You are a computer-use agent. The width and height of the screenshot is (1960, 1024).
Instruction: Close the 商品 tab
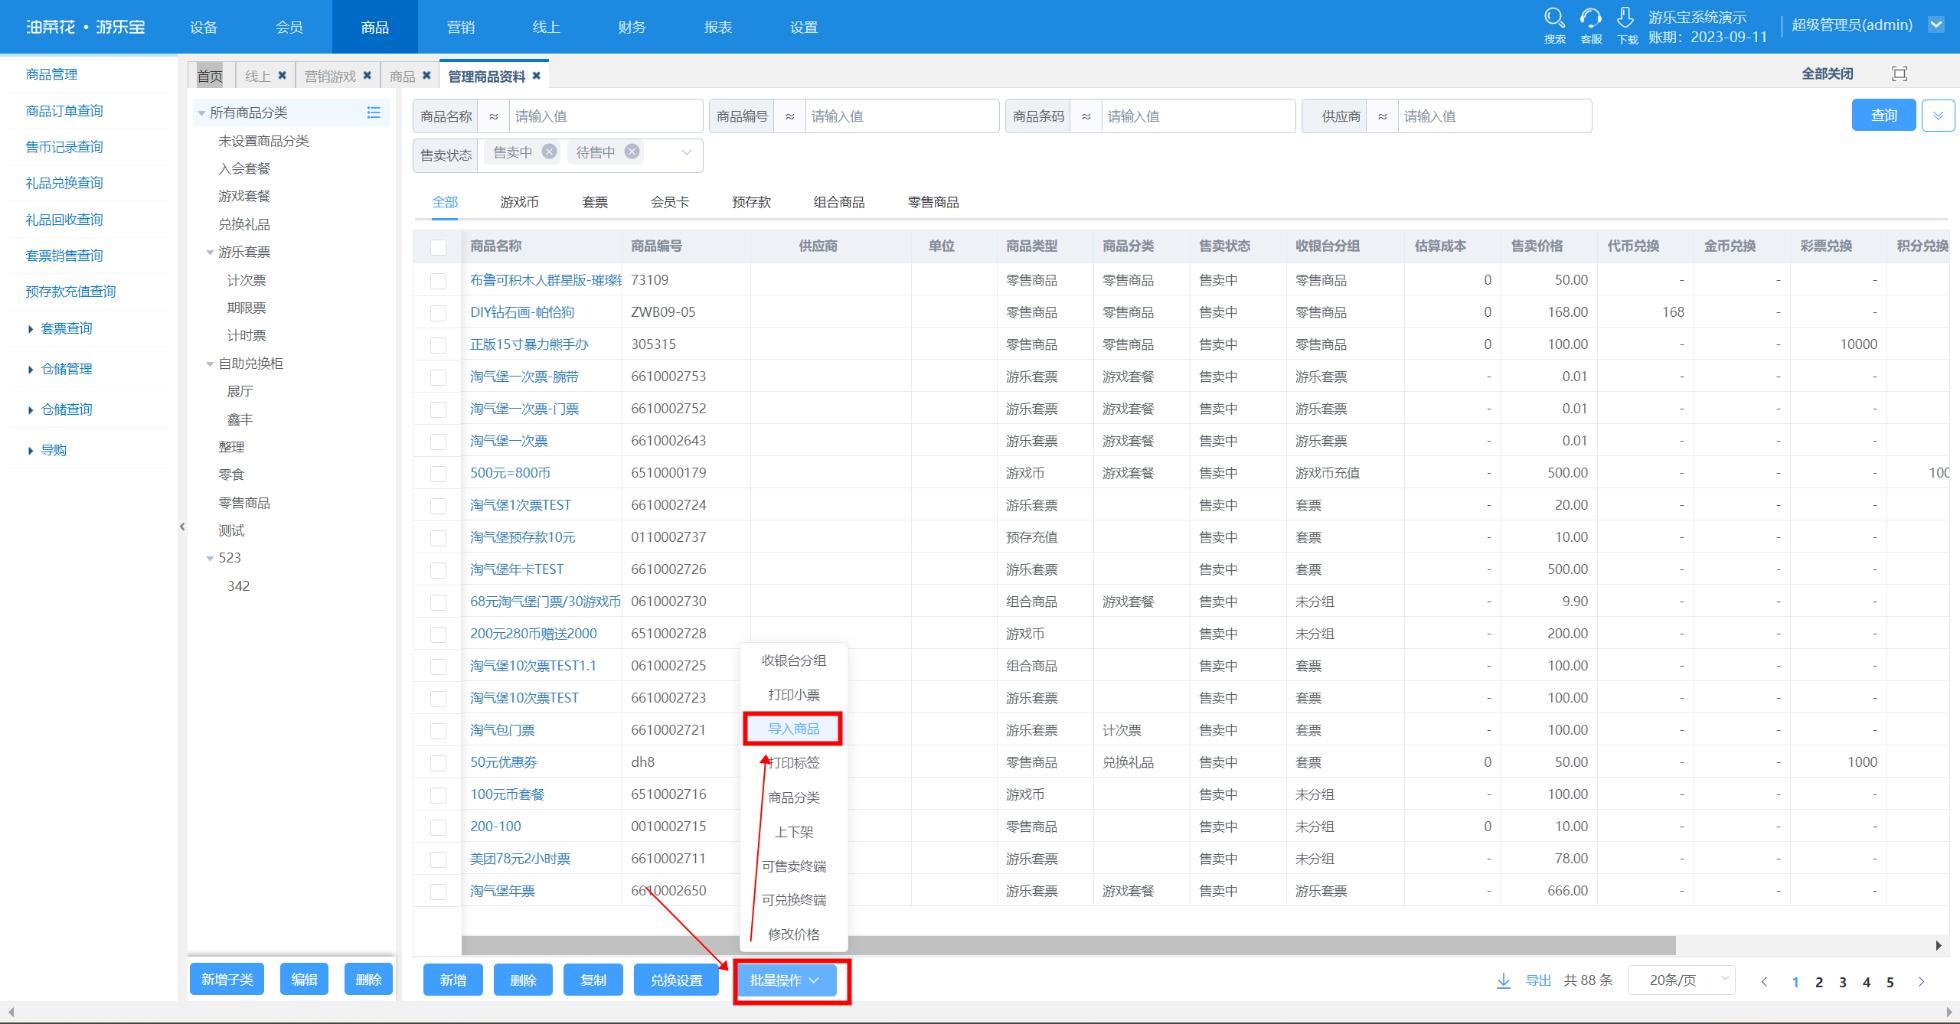click(426, 75)
